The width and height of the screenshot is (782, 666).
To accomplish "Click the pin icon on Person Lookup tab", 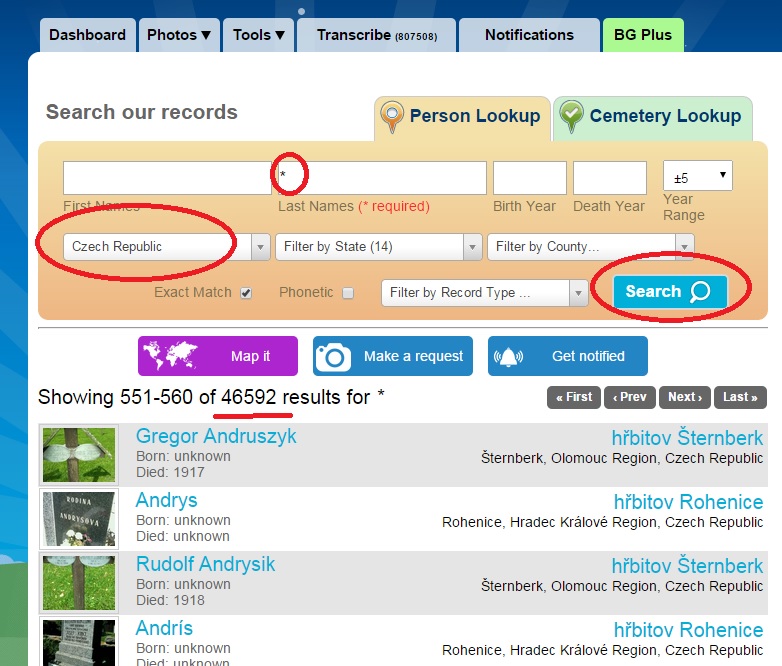I will [391, 117].
